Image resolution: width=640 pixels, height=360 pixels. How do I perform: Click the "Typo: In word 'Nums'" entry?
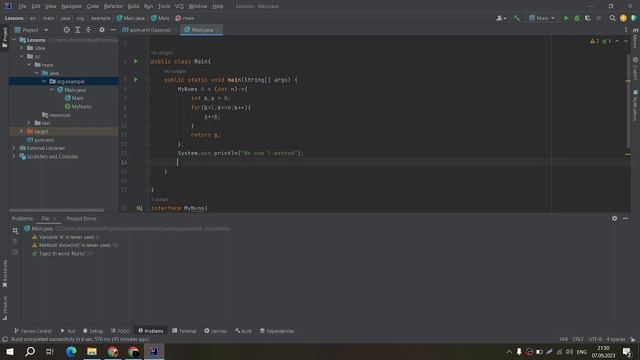click(x=62, y=253)
